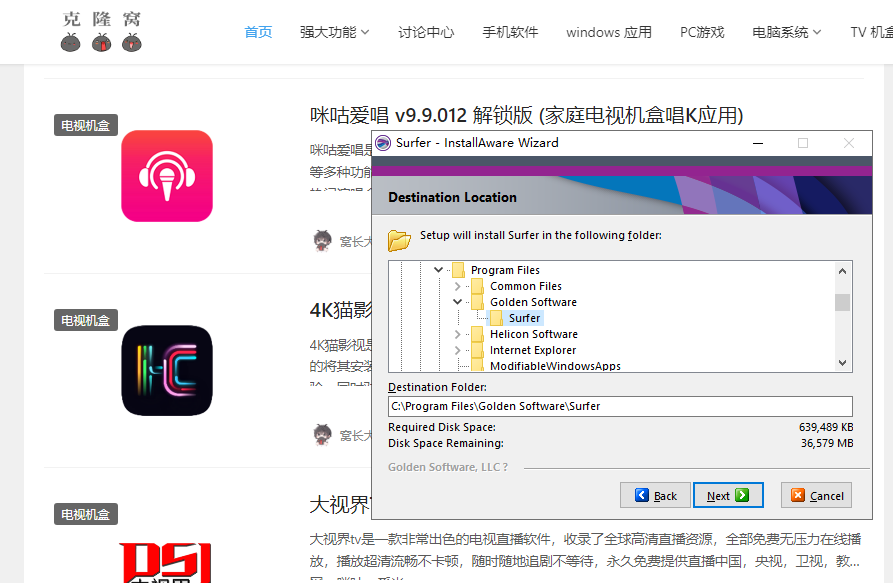Click the 克隆窝 site logo
893x583 pixels.
(x=101, y=31)
